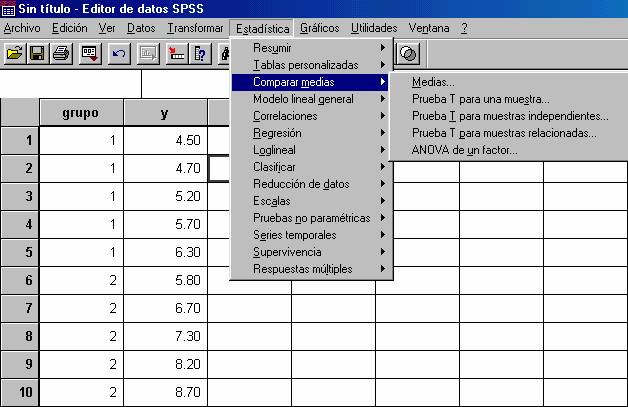Viewport: 628px width, 407px height.
Task: Expand the Pruebas no paramétricas submenu
Action: pyautogui.click(x=310, y=218)
